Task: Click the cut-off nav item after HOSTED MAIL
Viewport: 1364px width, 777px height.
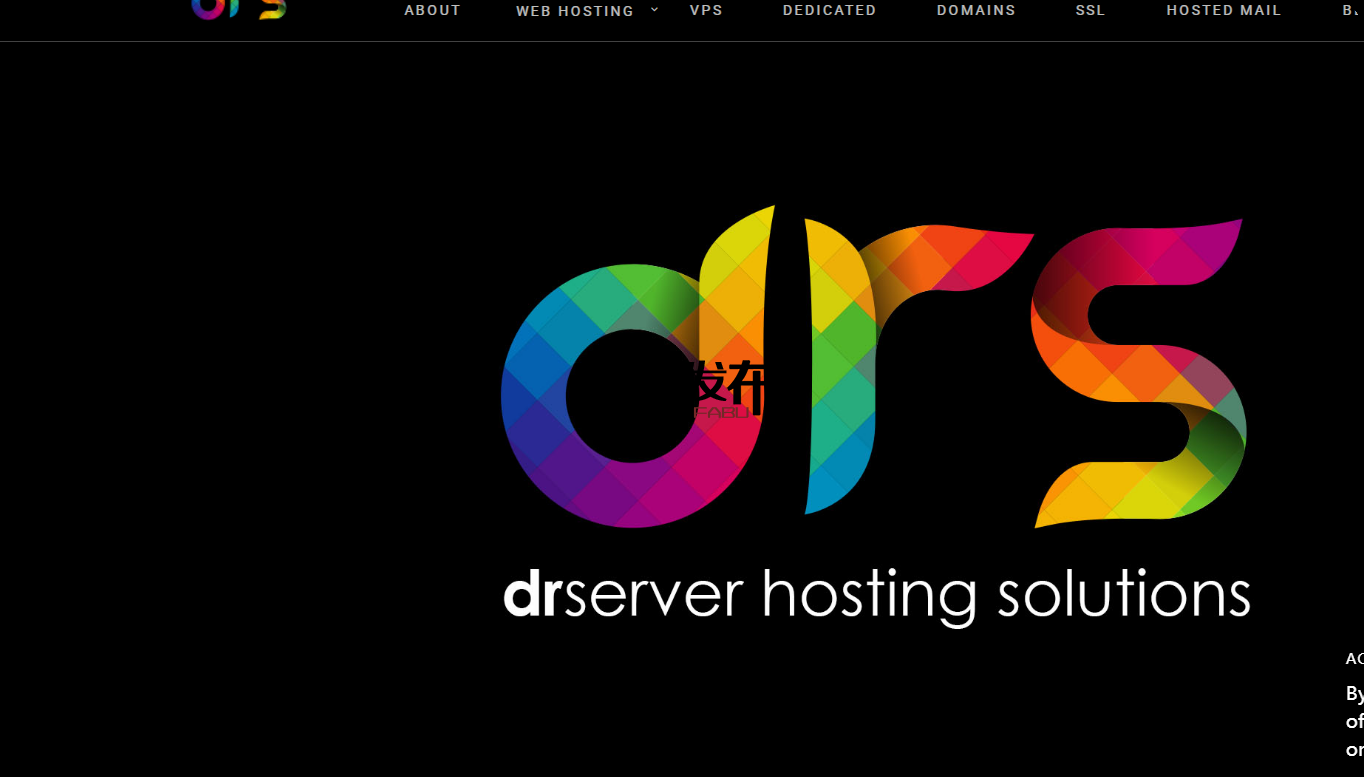Action: click(x=1351, y=11)
